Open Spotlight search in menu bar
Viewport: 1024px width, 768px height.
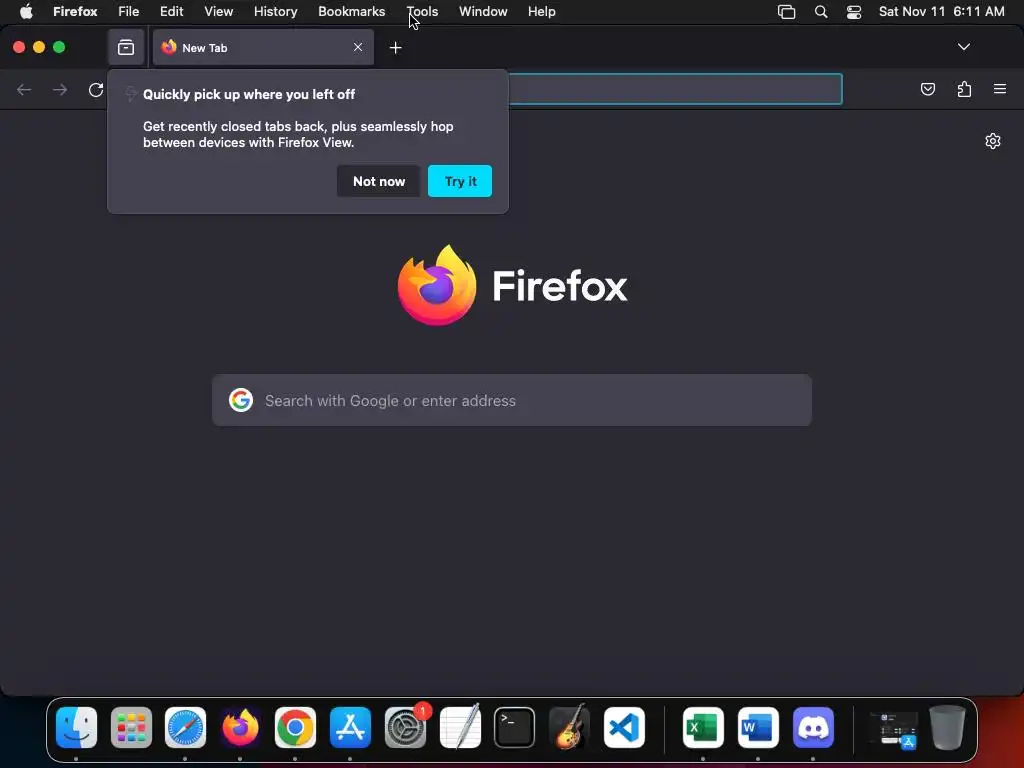point(821,12)
